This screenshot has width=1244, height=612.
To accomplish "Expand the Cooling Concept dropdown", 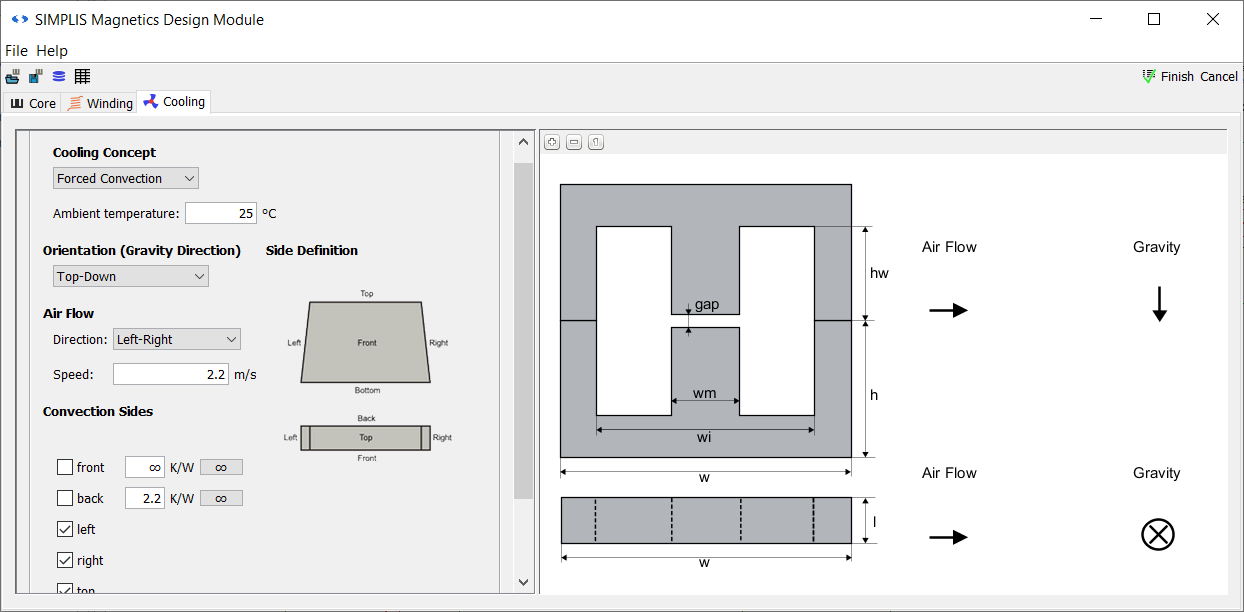I will tap(125, 178).
